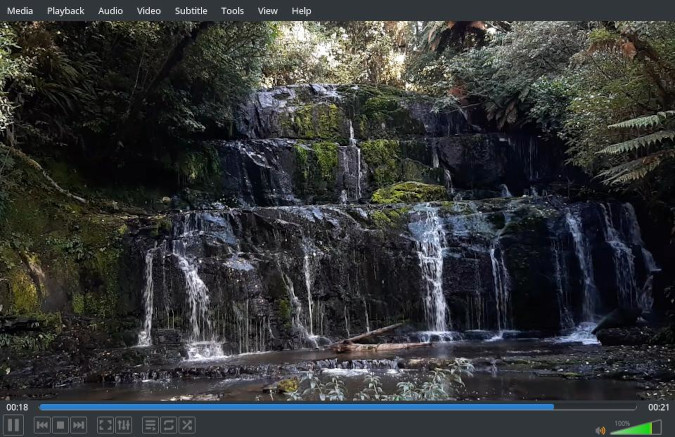Open the Subtitle menu
675x437 pixels.
(x=191, y=11)
